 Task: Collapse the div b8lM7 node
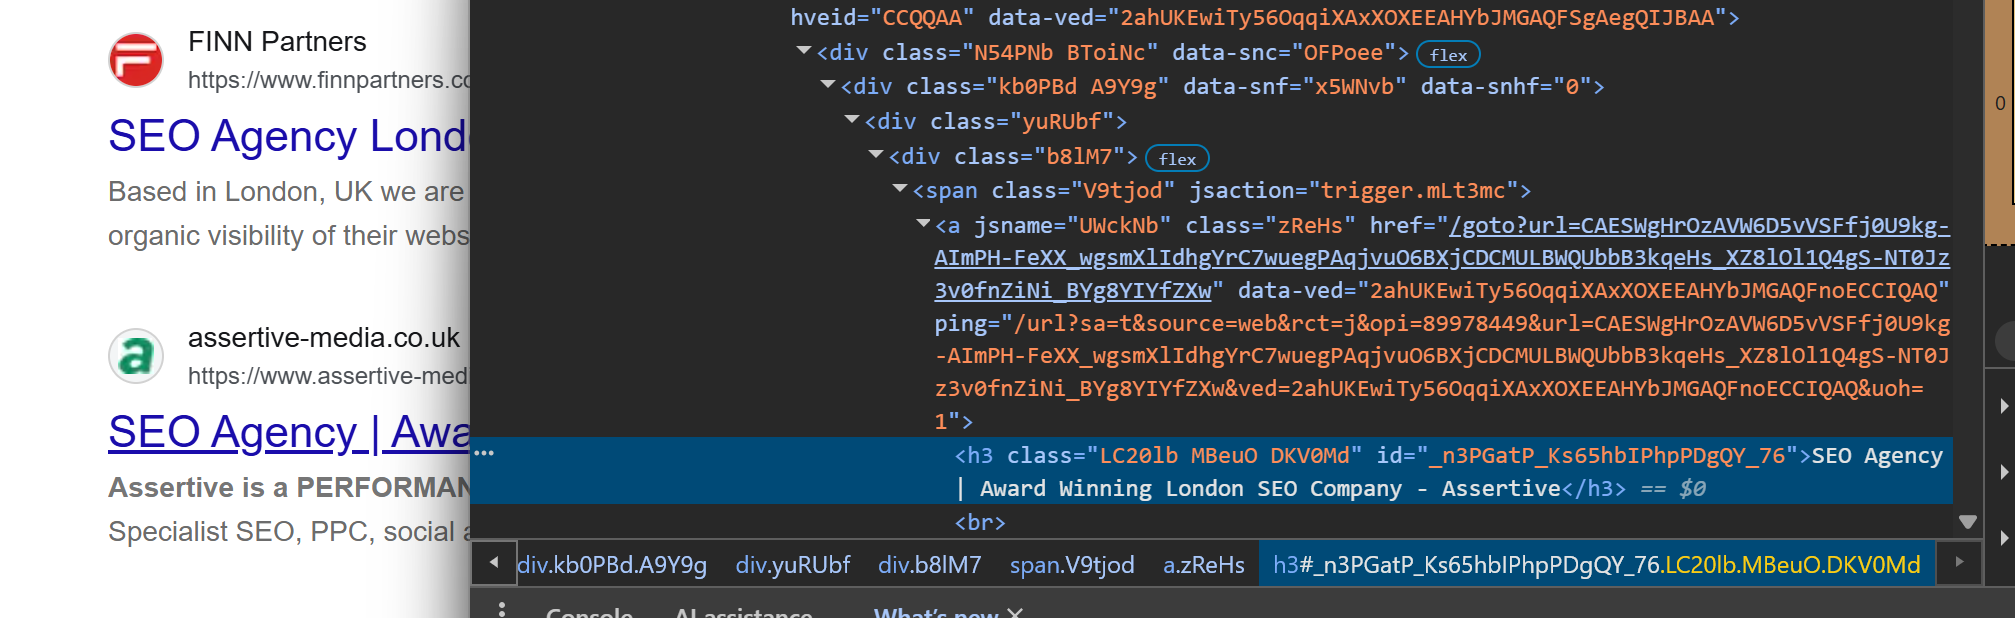pos(876,155)
